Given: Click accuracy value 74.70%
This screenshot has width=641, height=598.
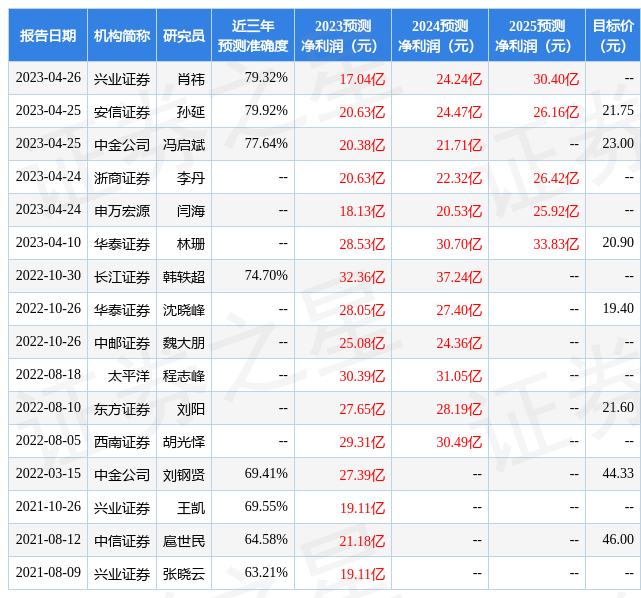Looking at the screenshot, I should click(266, 276).
